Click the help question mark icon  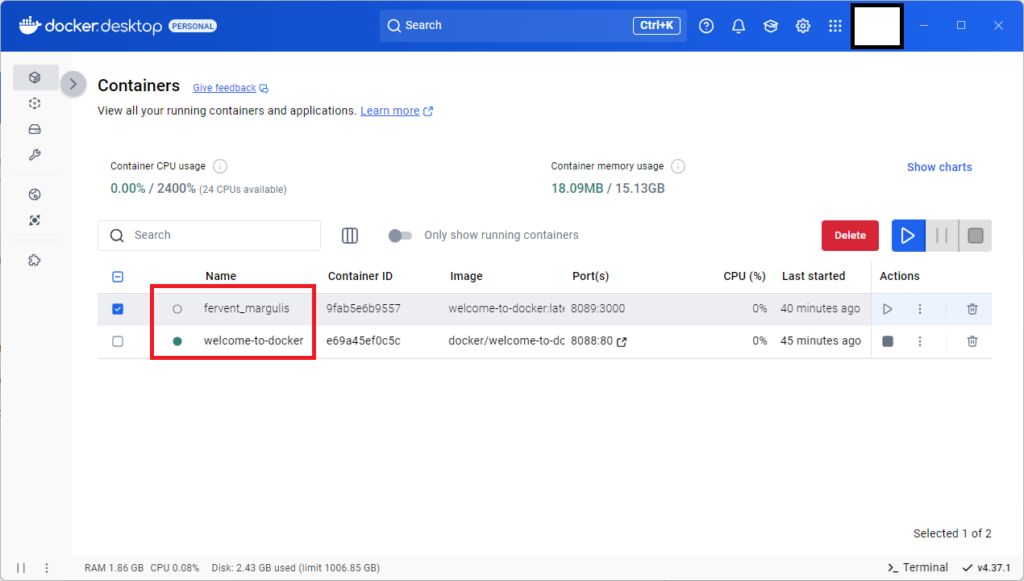[706, 26]
